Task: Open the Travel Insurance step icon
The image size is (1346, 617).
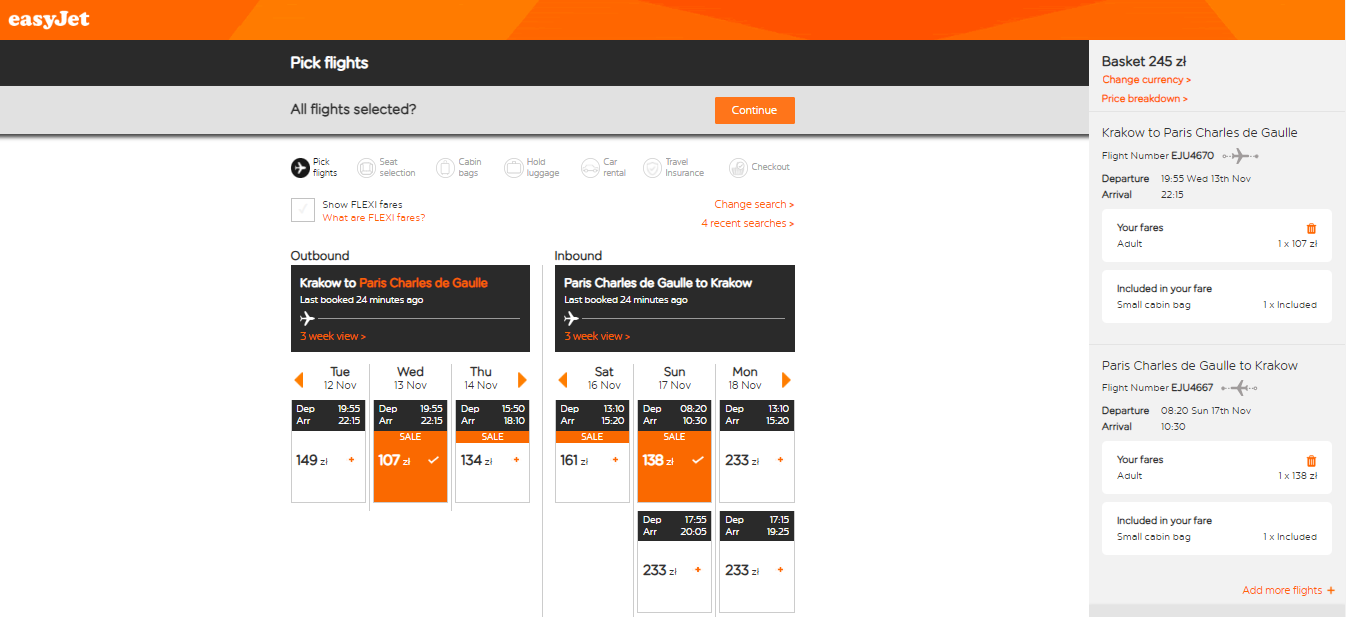Action: coord(652,168)
